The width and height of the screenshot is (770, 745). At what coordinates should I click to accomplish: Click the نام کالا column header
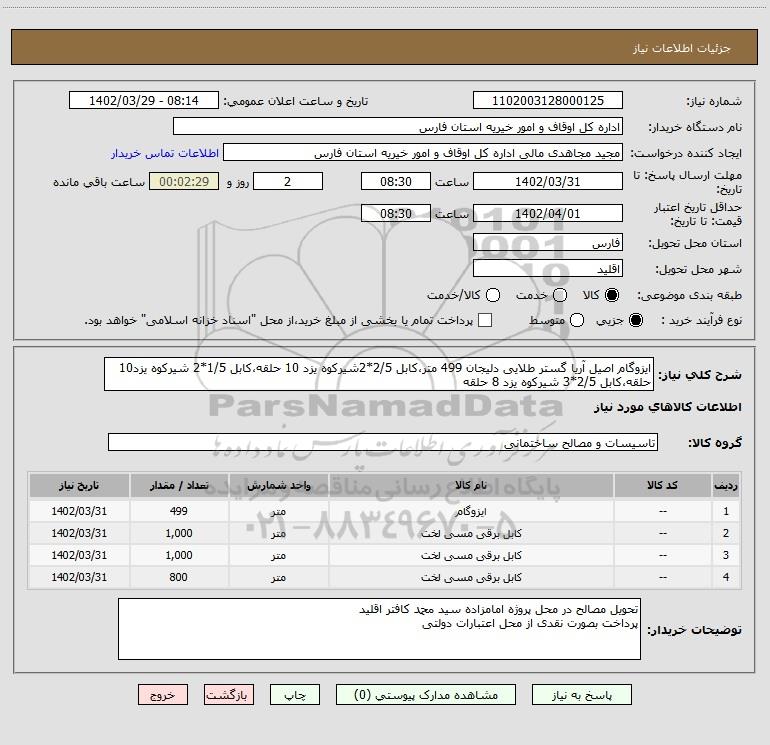471,485
